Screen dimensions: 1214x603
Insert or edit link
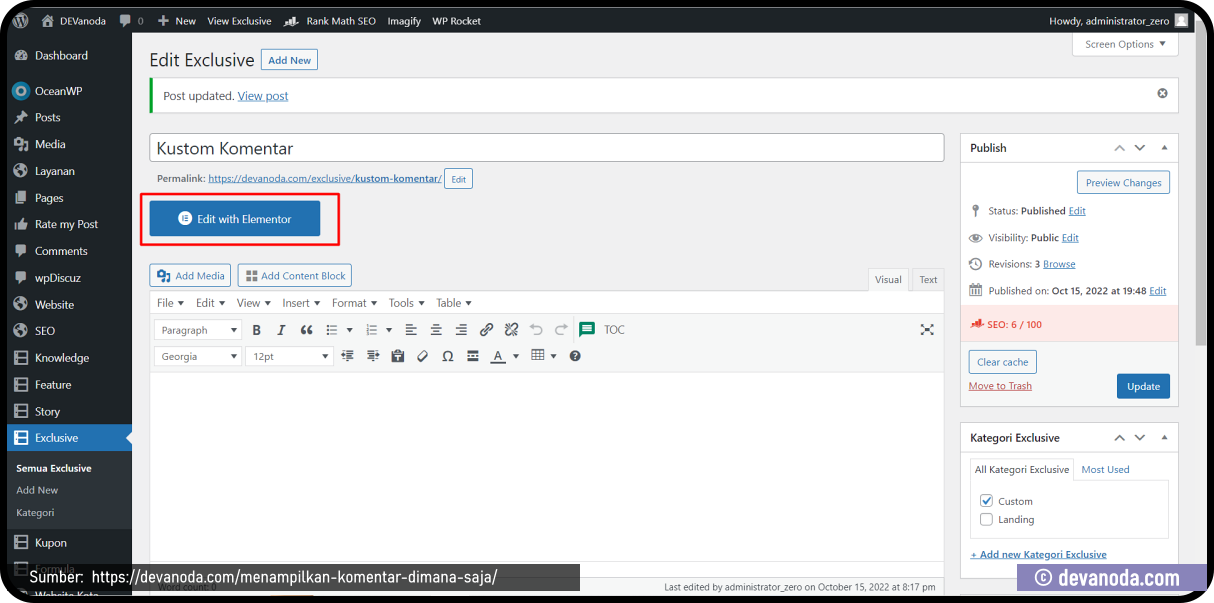(486, 330)
